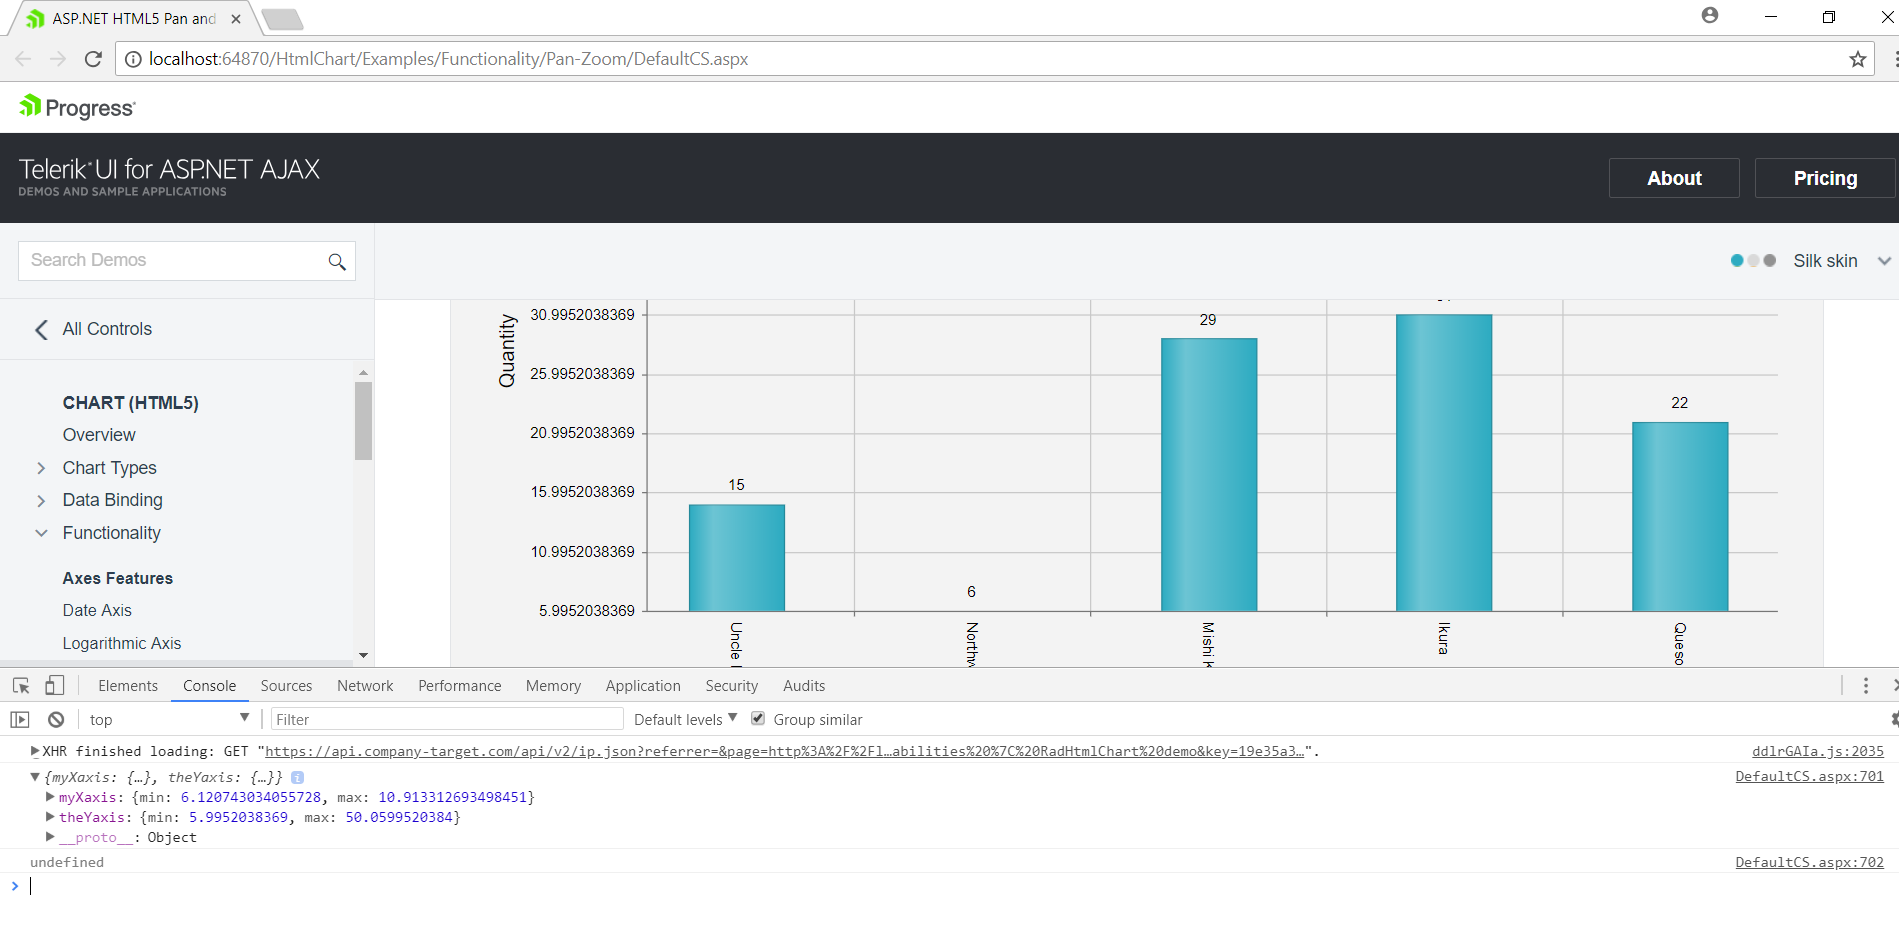1899x937 pixels.
Task: Click the Silk skin color dots swatch
Action: (x=1753, y=261)
